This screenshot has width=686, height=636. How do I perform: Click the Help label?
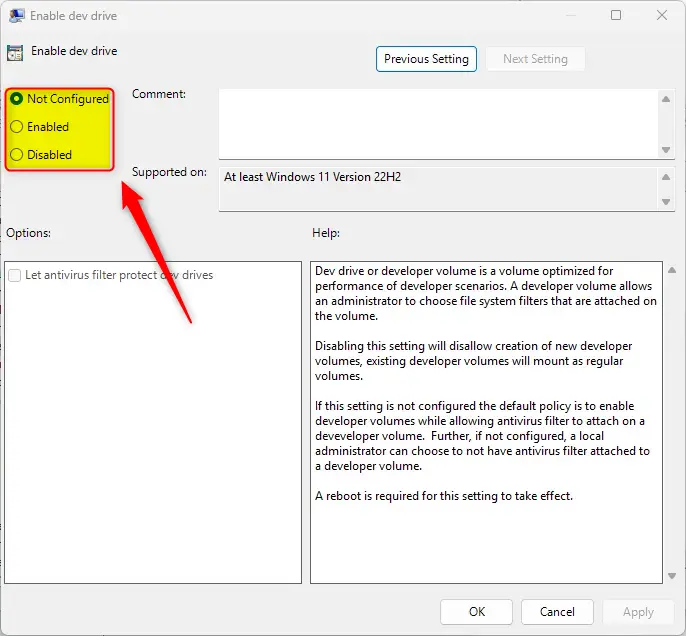pyautogui.click(x=326, y=233)
